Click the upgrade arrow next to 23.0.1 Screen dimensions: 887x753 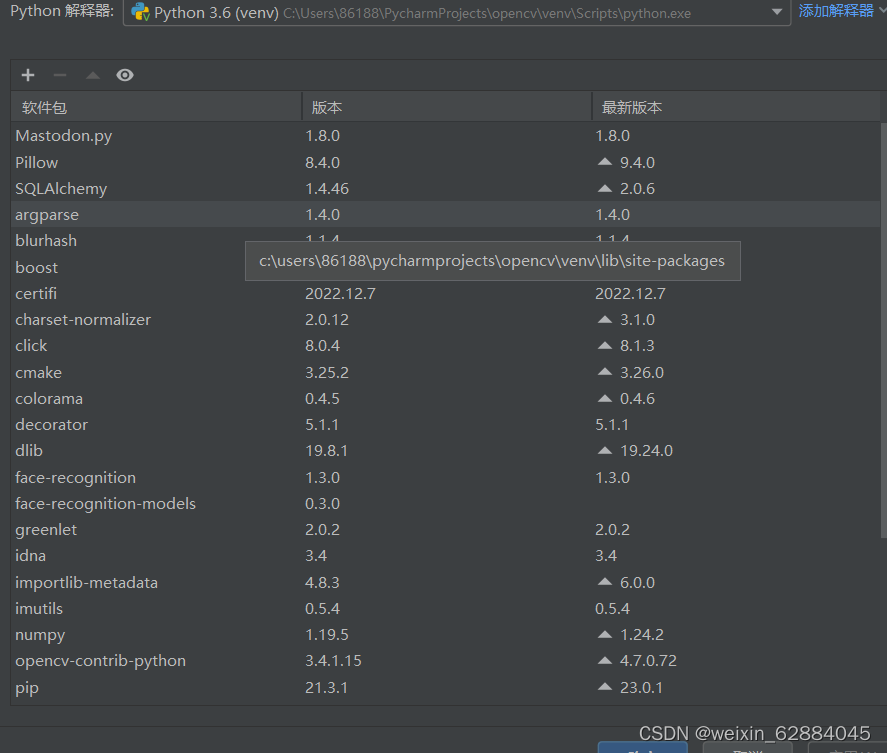pyautogui.click(x=605, y=687)
